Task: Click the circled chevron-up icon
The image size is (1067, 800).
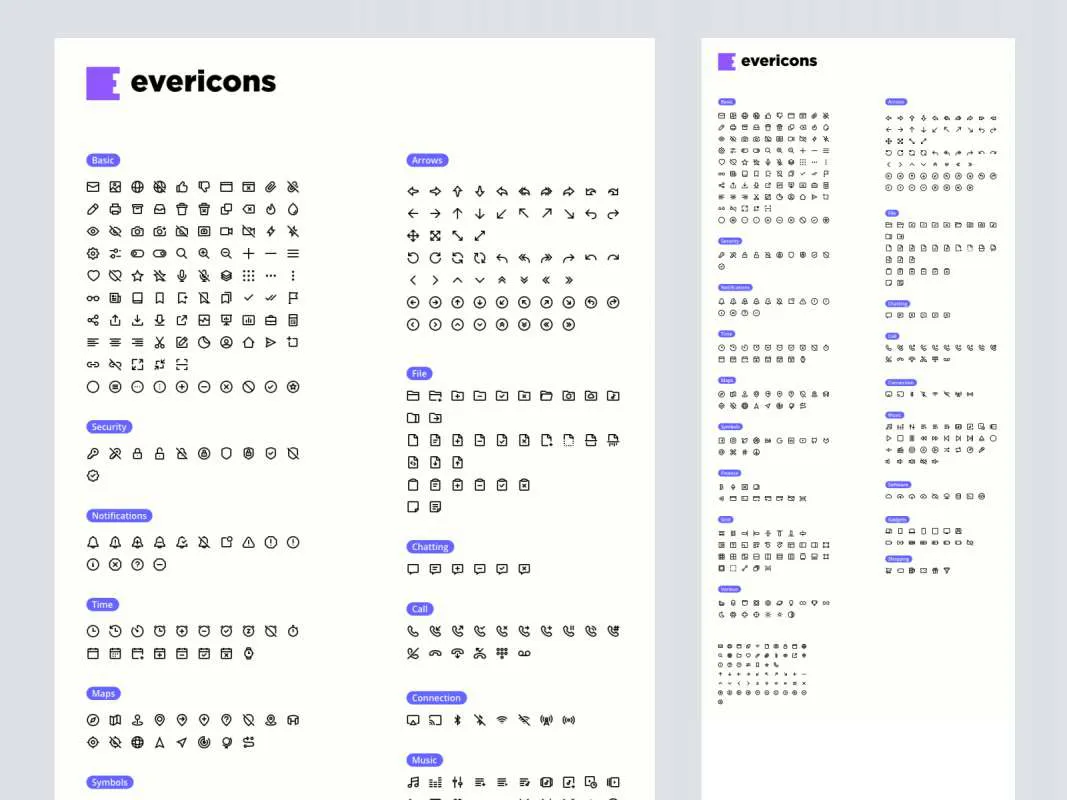Action: (x=457, y=324)
